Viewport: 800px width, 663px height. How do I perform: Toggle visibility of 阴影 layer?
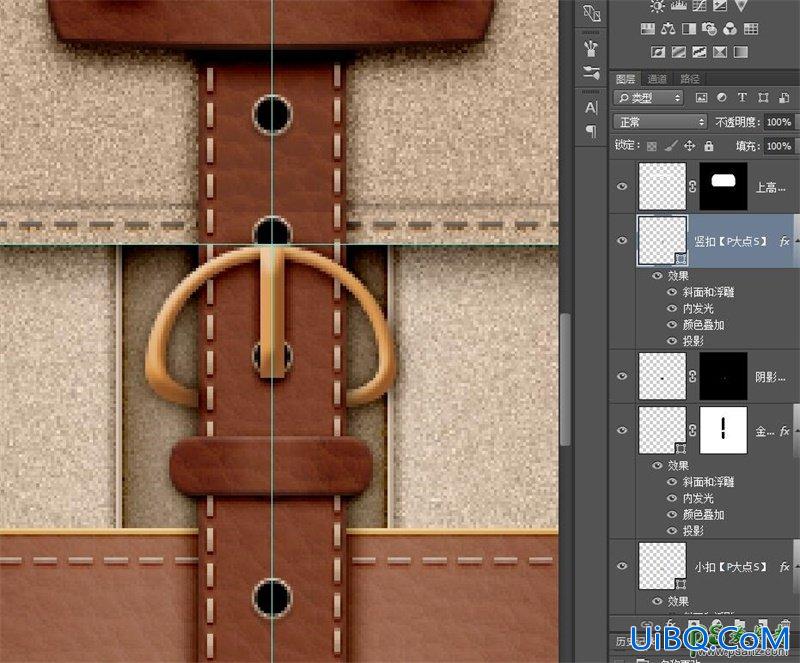click(x=622, y=376)
